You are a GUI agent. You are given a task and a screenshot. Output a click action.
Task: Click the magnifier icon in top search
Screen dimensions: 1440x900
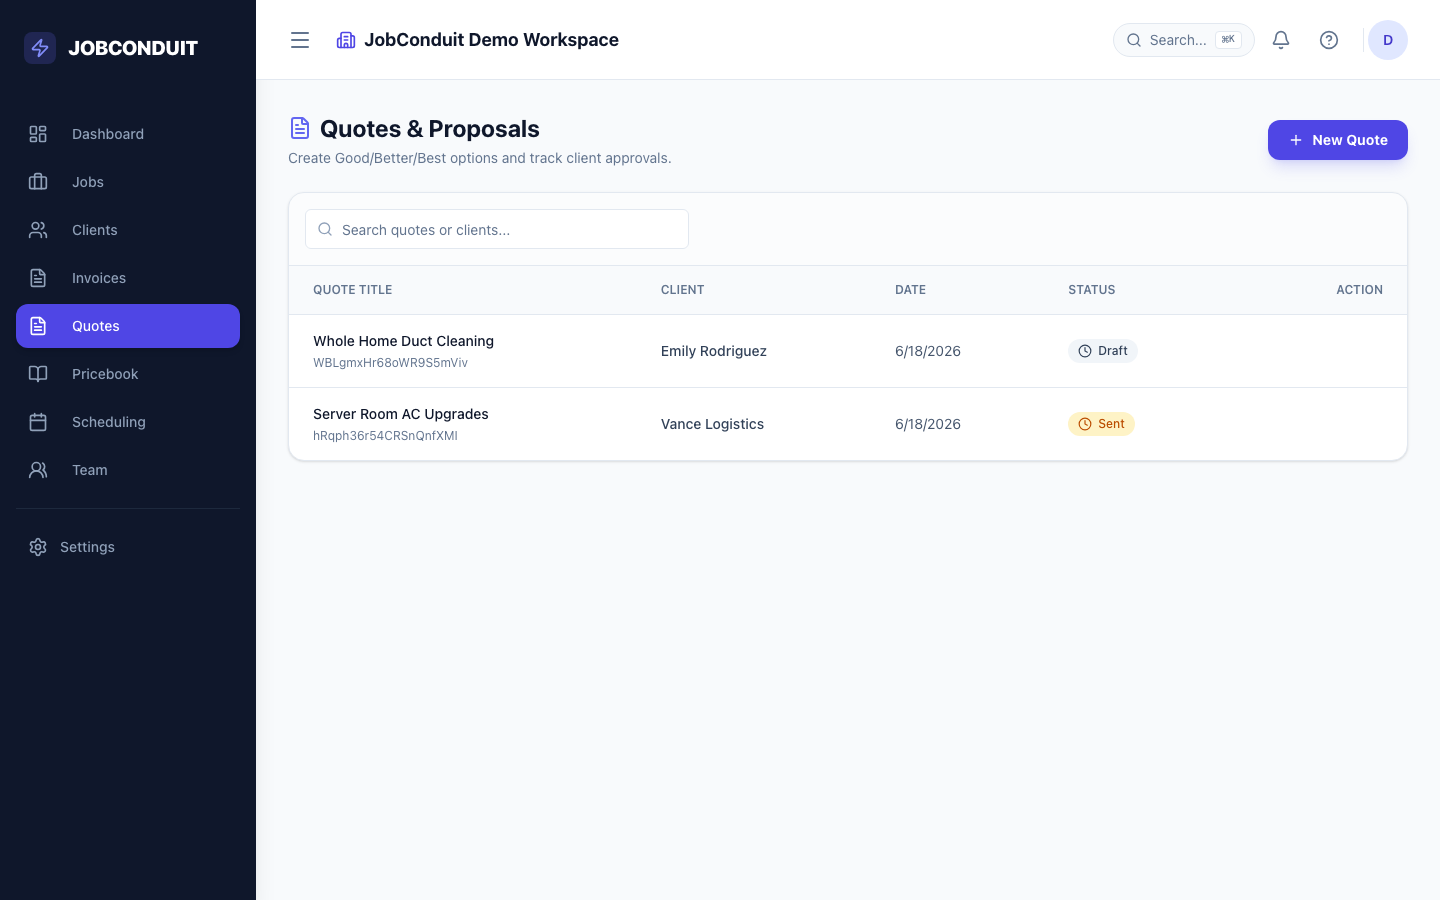click(x=1134, y=40)
